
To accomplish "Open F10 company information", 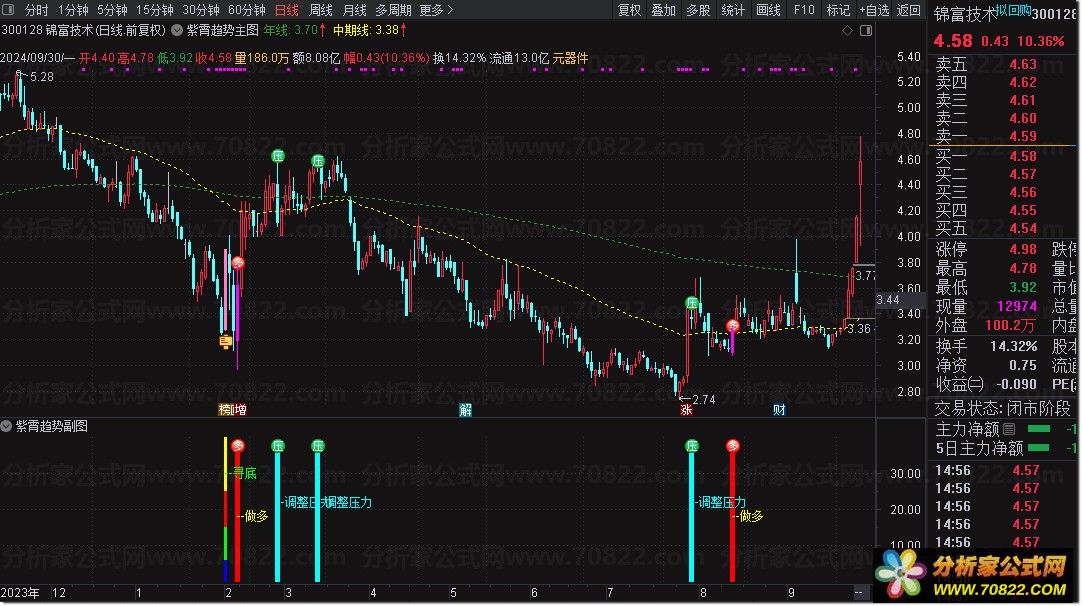I will click(804, 10).
